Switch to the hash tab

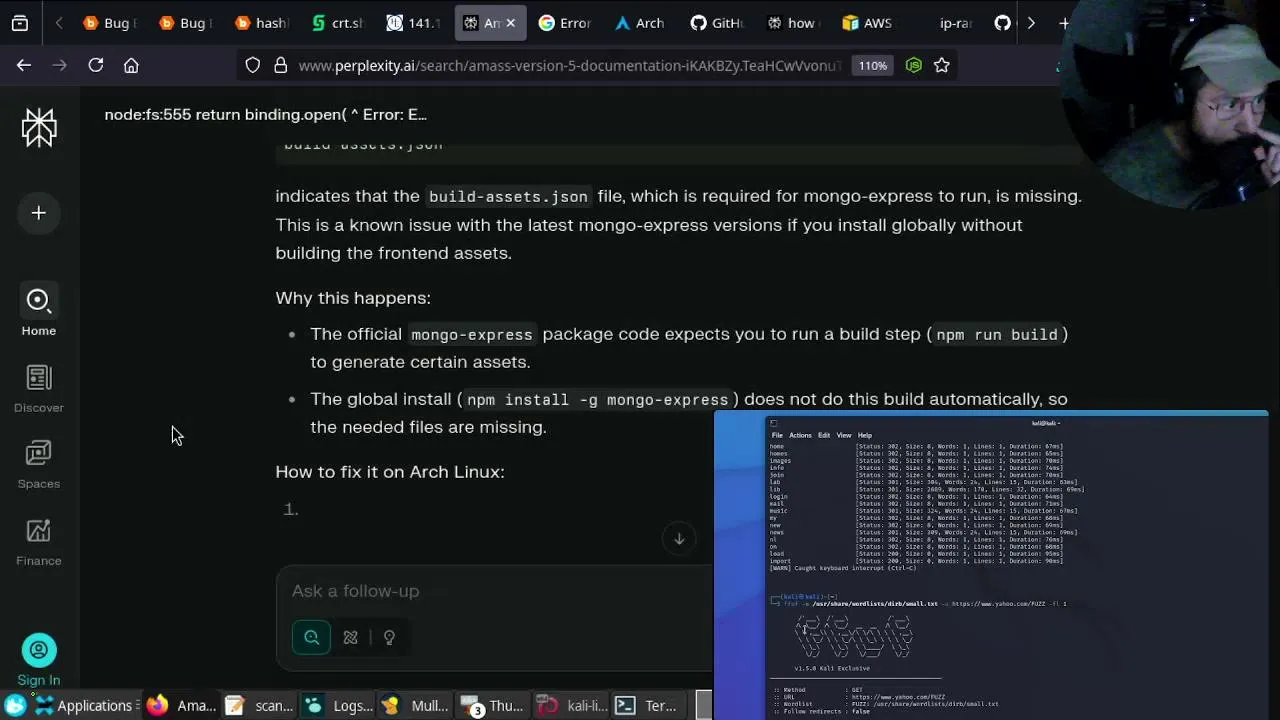[x=261, y=23]
